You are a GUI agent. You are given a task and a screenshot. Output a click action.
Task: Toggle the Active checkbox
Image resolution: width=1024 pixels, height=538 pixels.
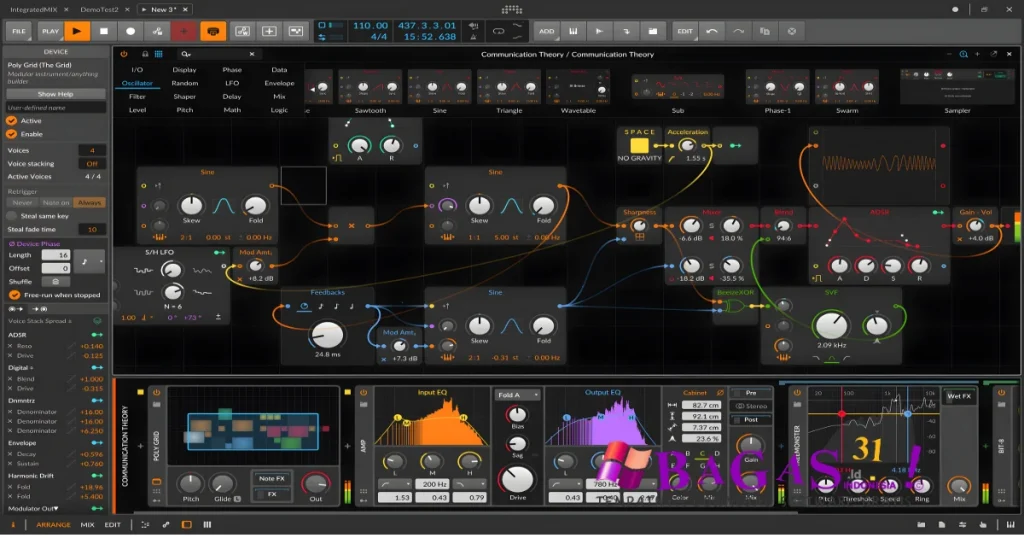tap(12, 121)
